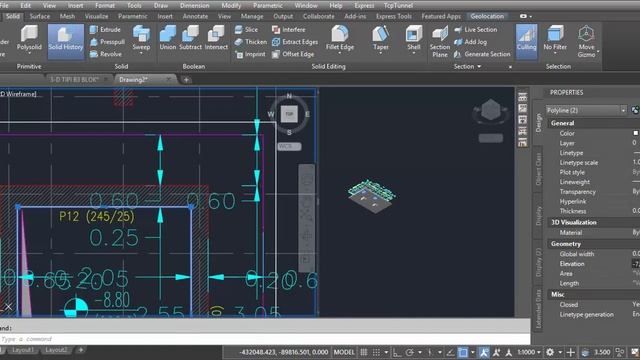Turn on Live Section
This screenshot has width=640, height=360.
(x=476, y=29)
